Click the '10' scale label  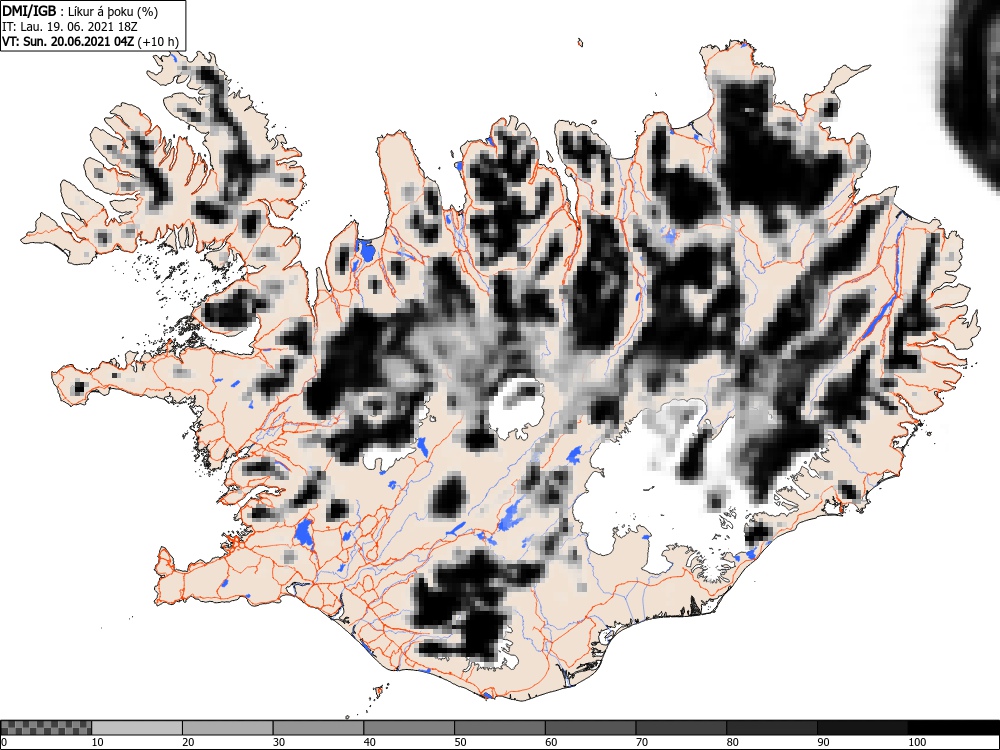[98, 742]
